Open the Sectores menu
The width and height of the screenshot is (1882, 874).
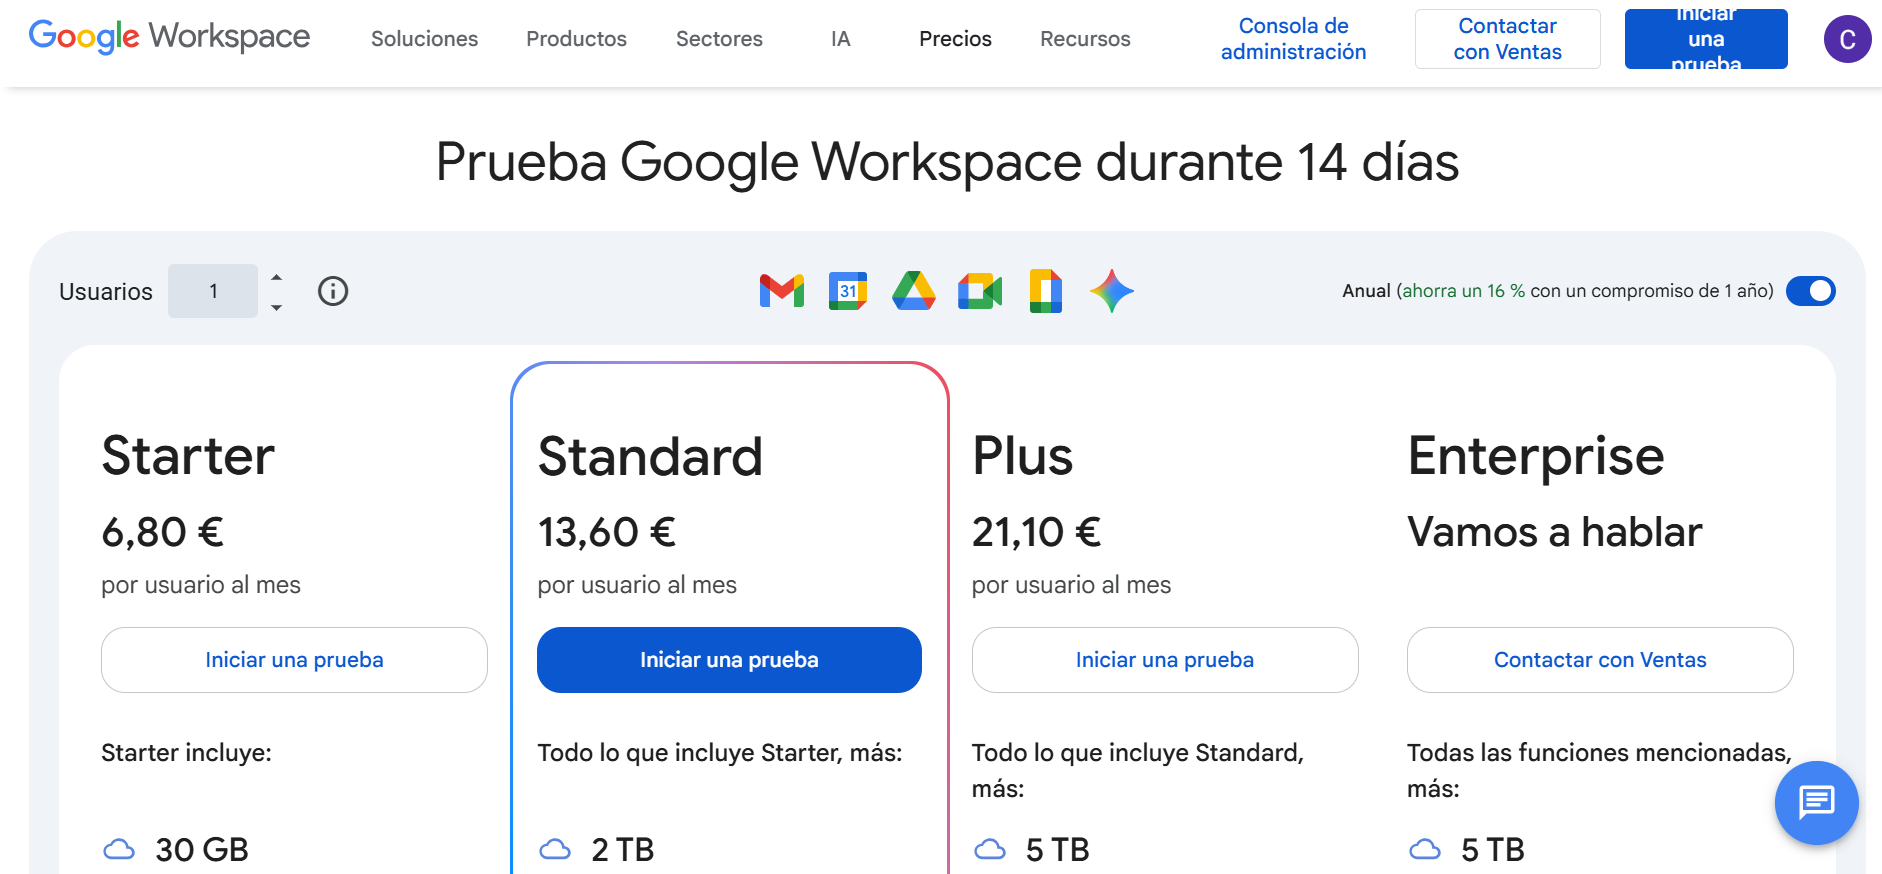(x=718, y=39)
